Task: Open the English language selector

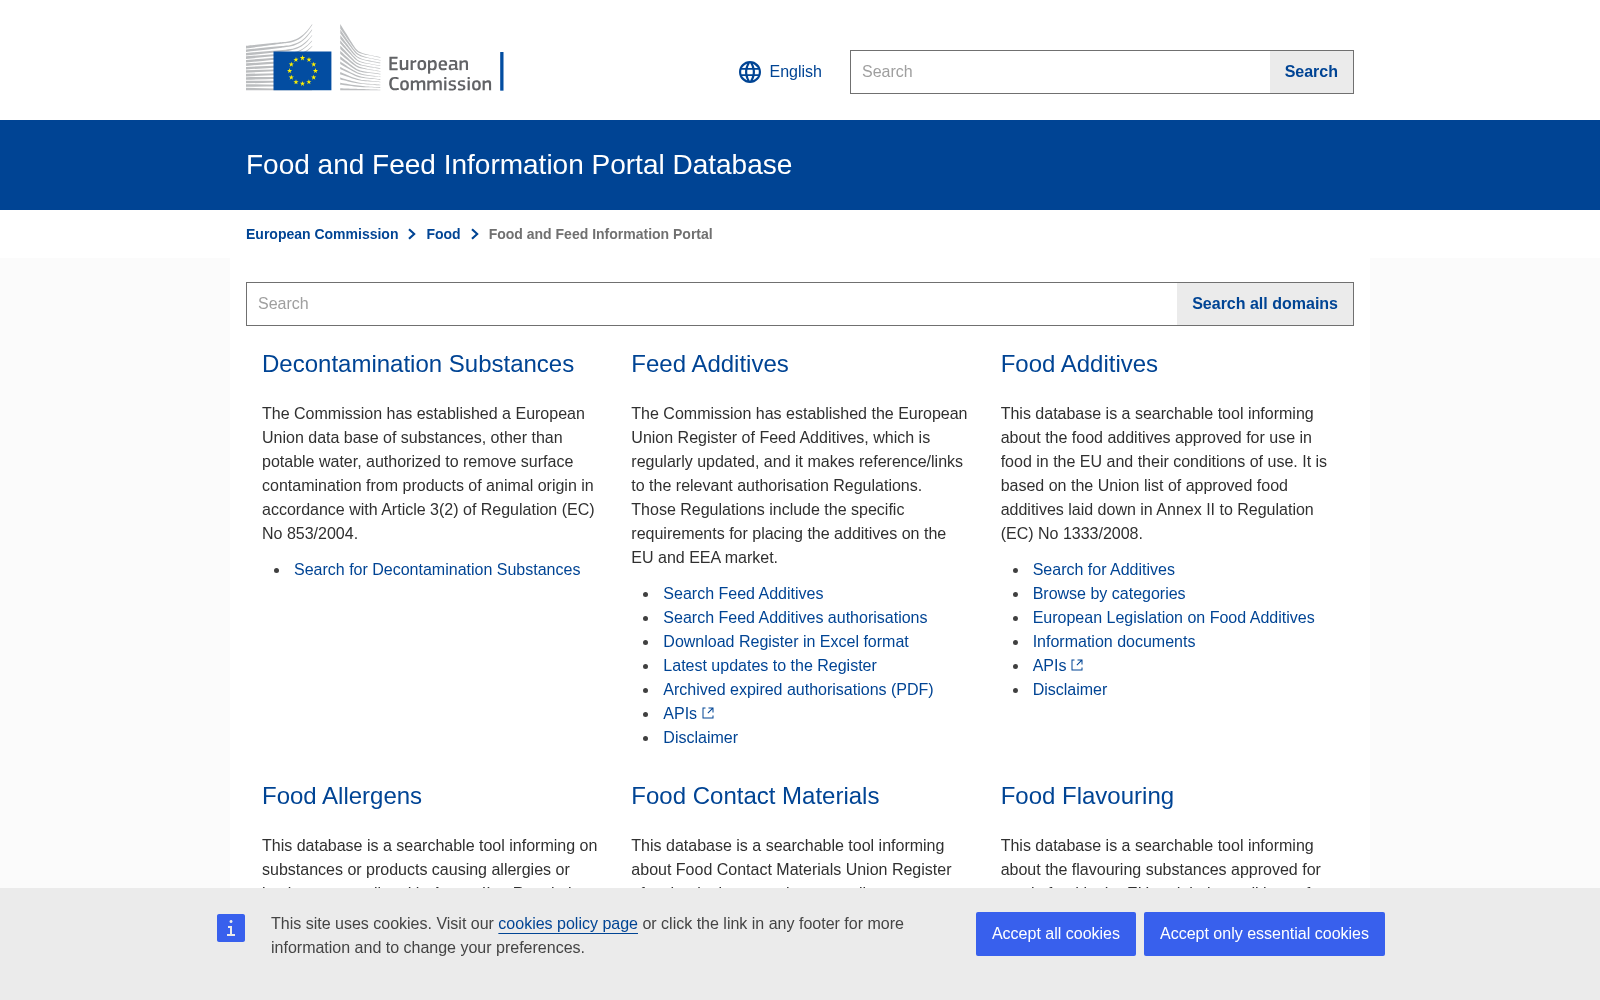Action: tap(780, 72)
